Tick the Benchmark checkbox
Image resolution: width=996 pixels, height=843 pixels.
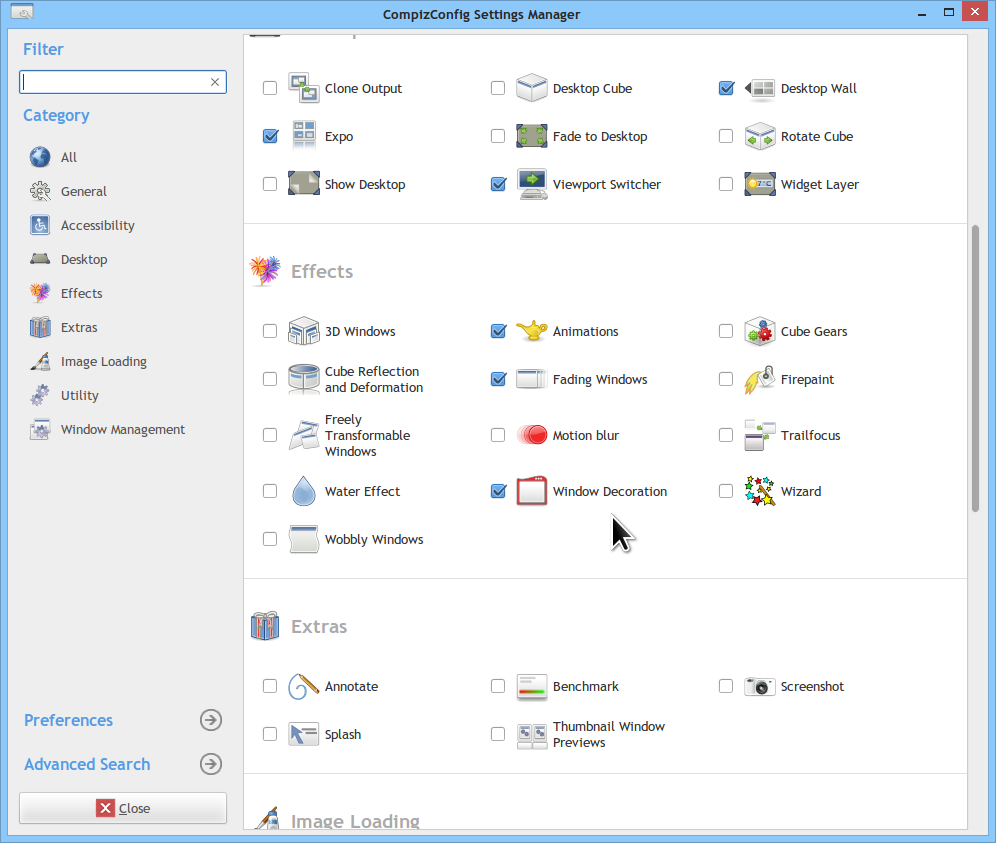coord(498,686)
